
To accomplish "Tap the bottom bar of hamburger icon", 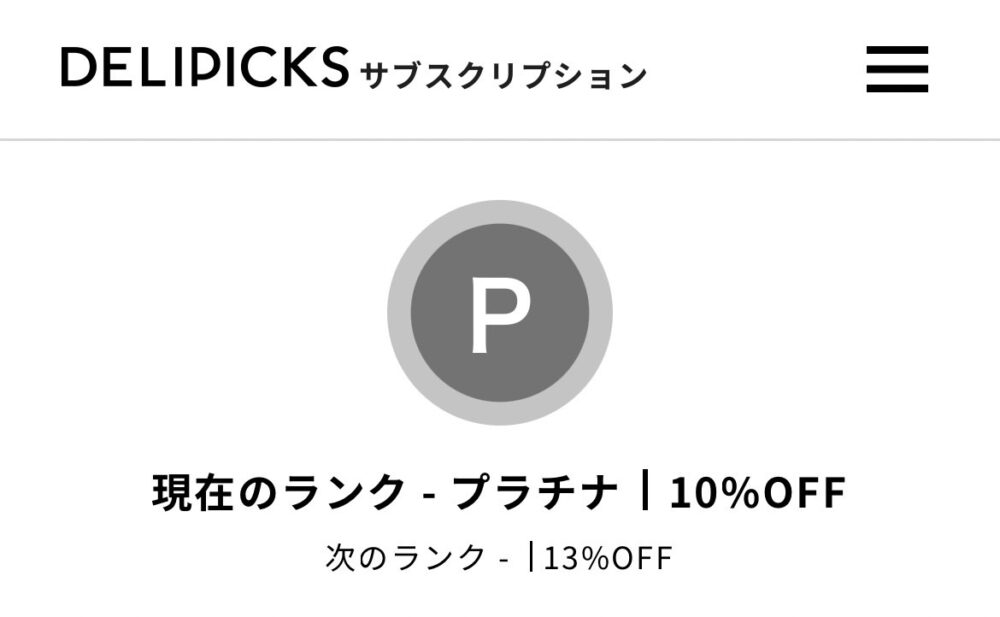I will [897, 89].
